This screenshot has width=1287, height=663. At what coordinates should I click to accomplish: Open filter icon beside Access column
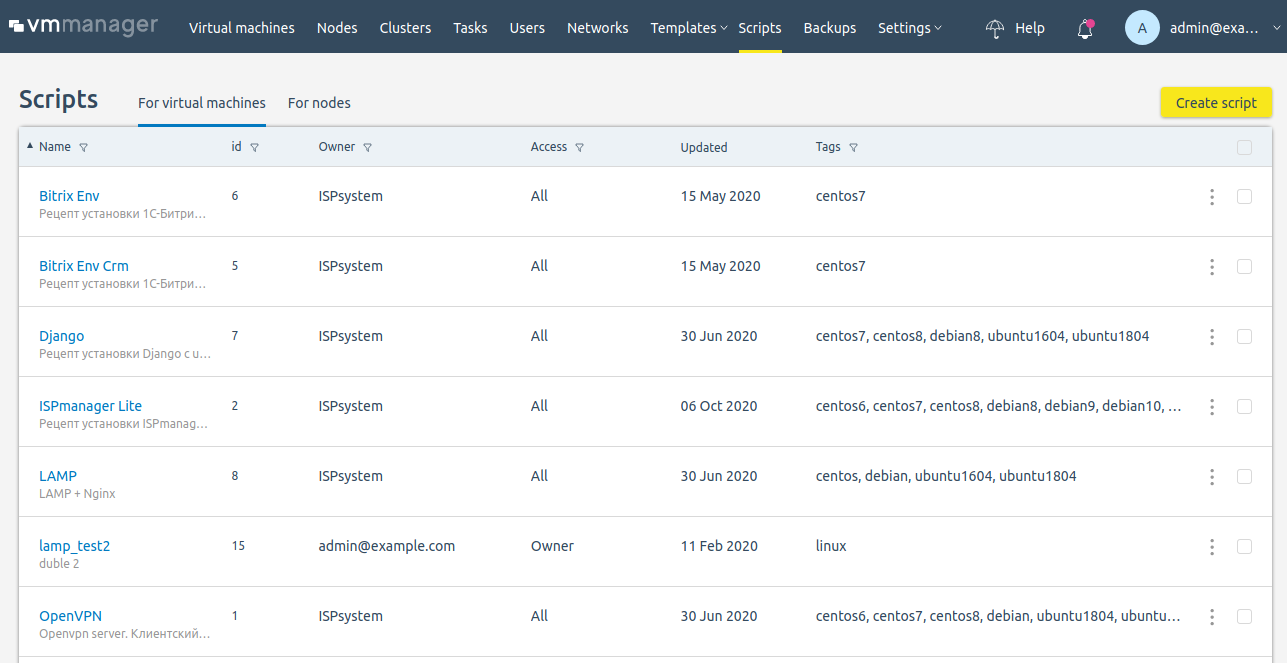click(x=579, y=147)
